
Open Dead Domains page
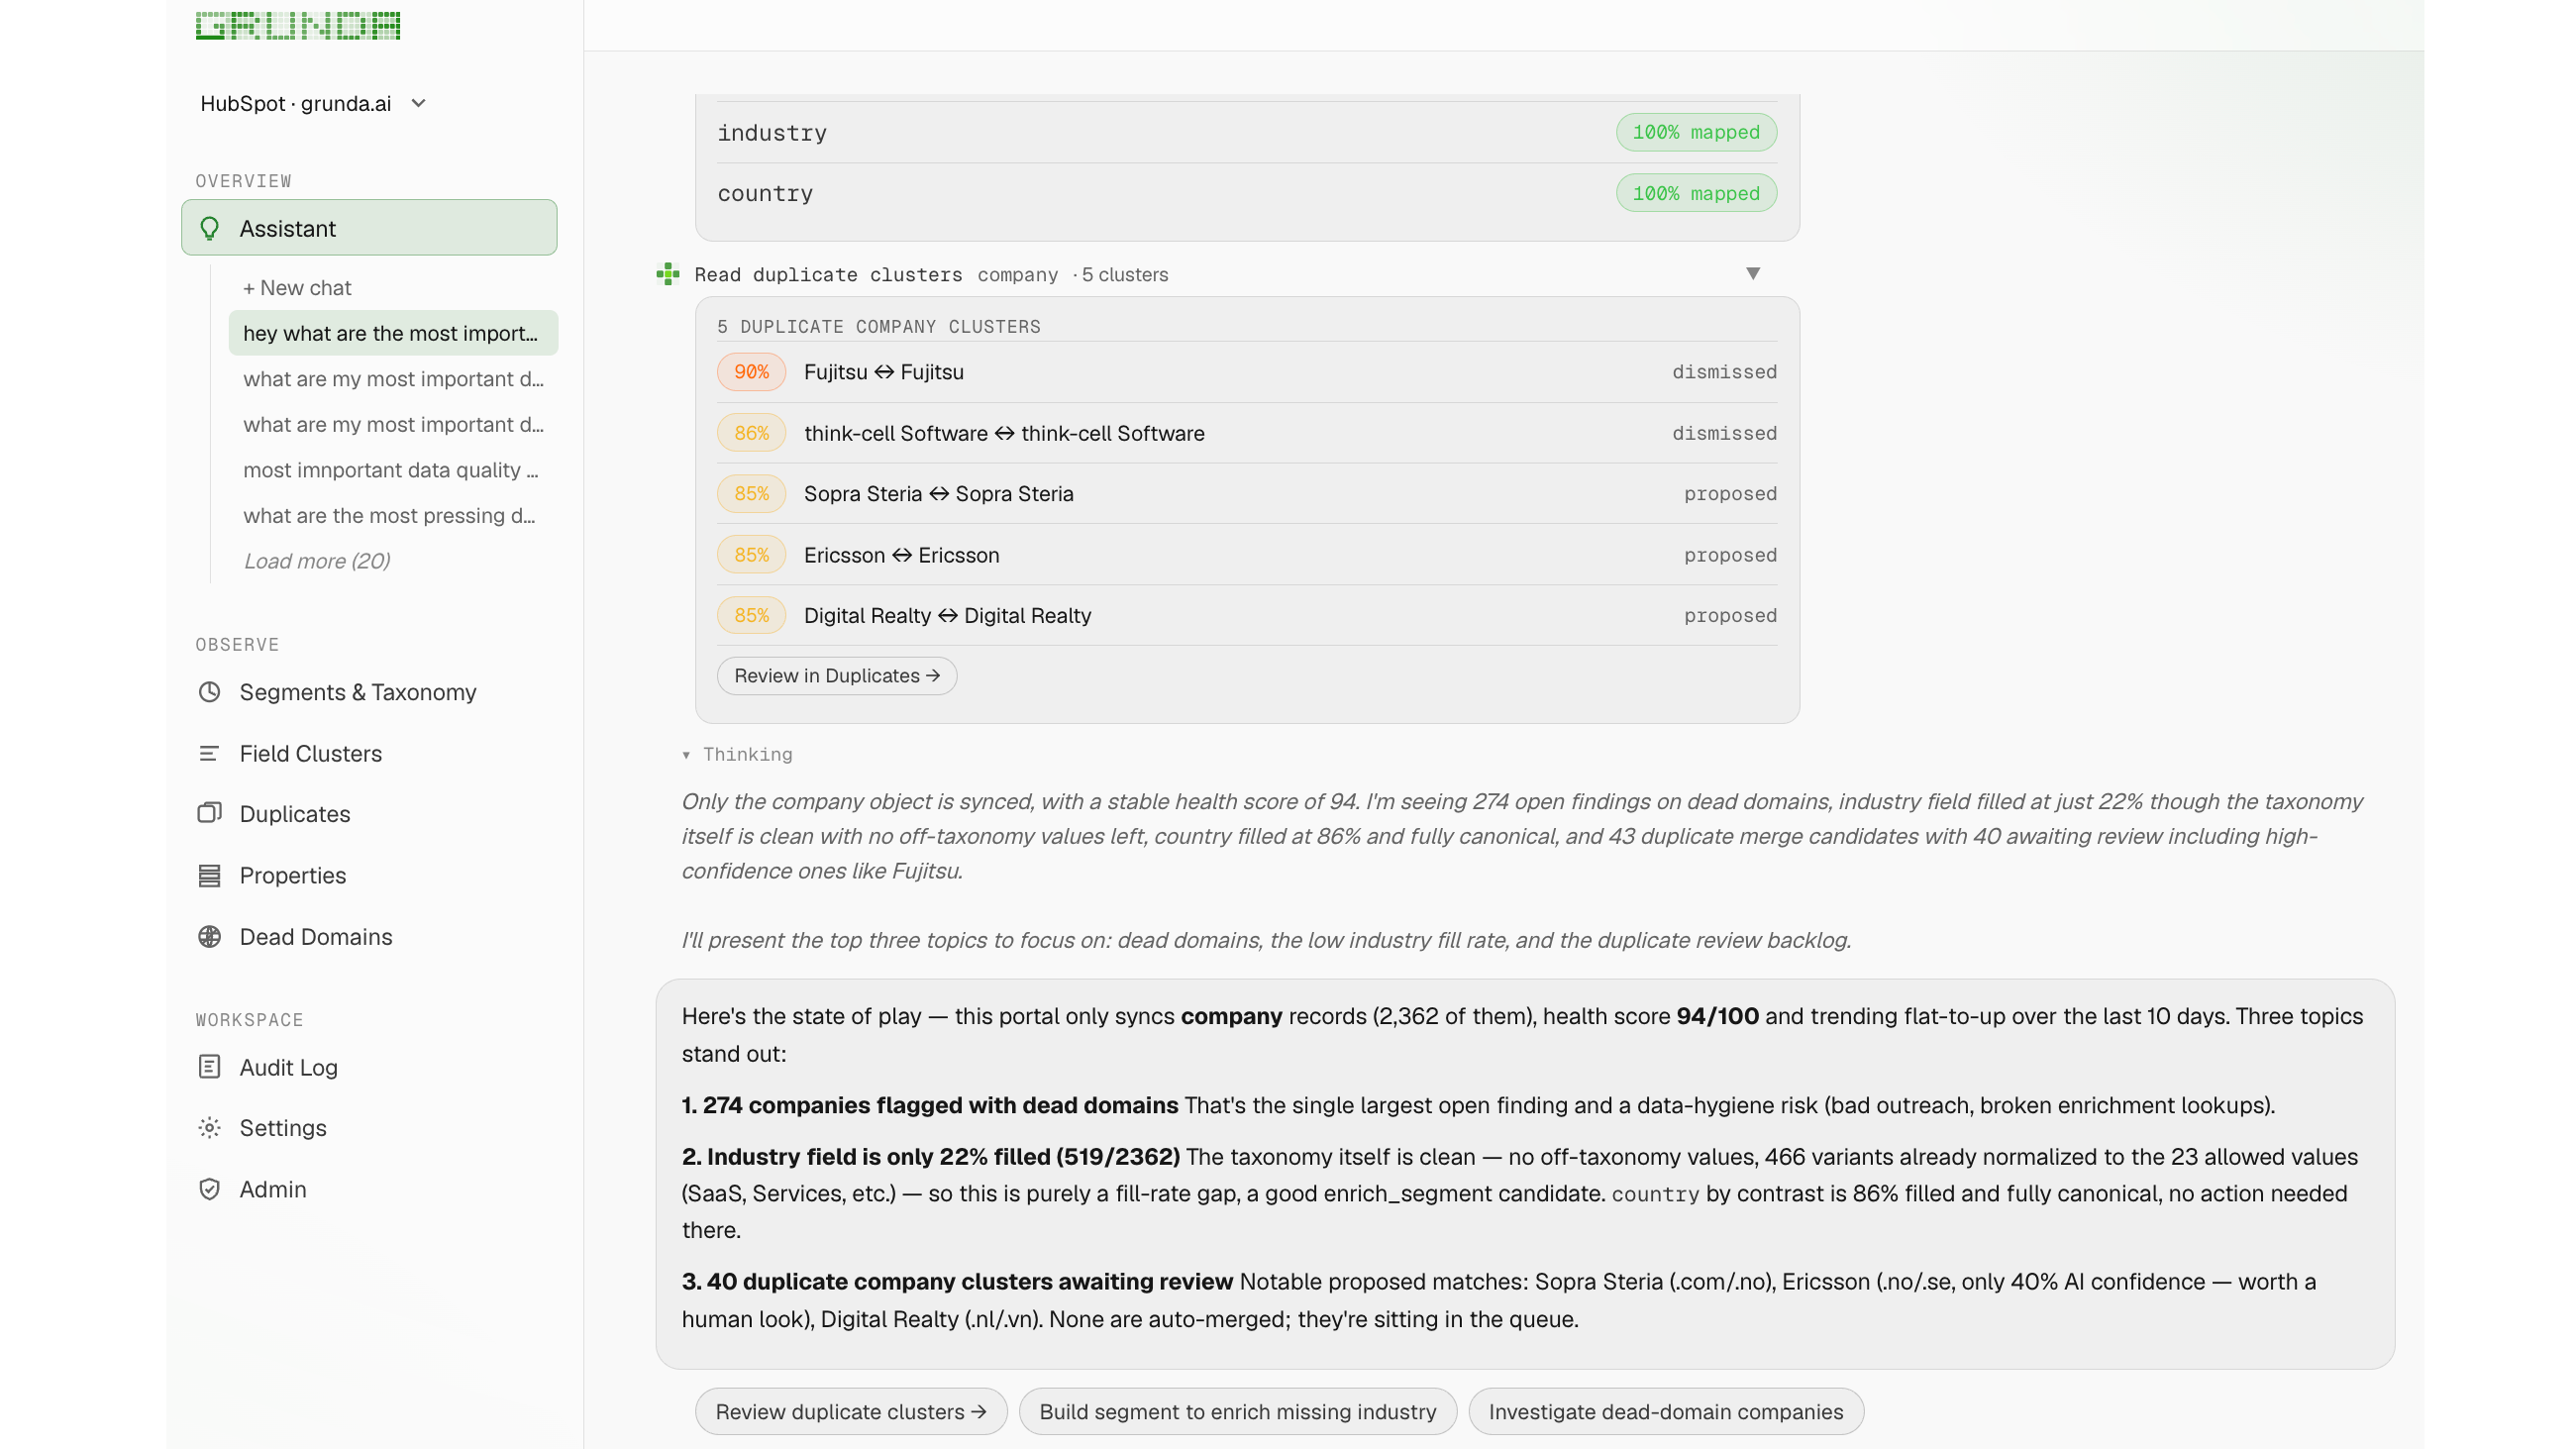coord(369,936)
